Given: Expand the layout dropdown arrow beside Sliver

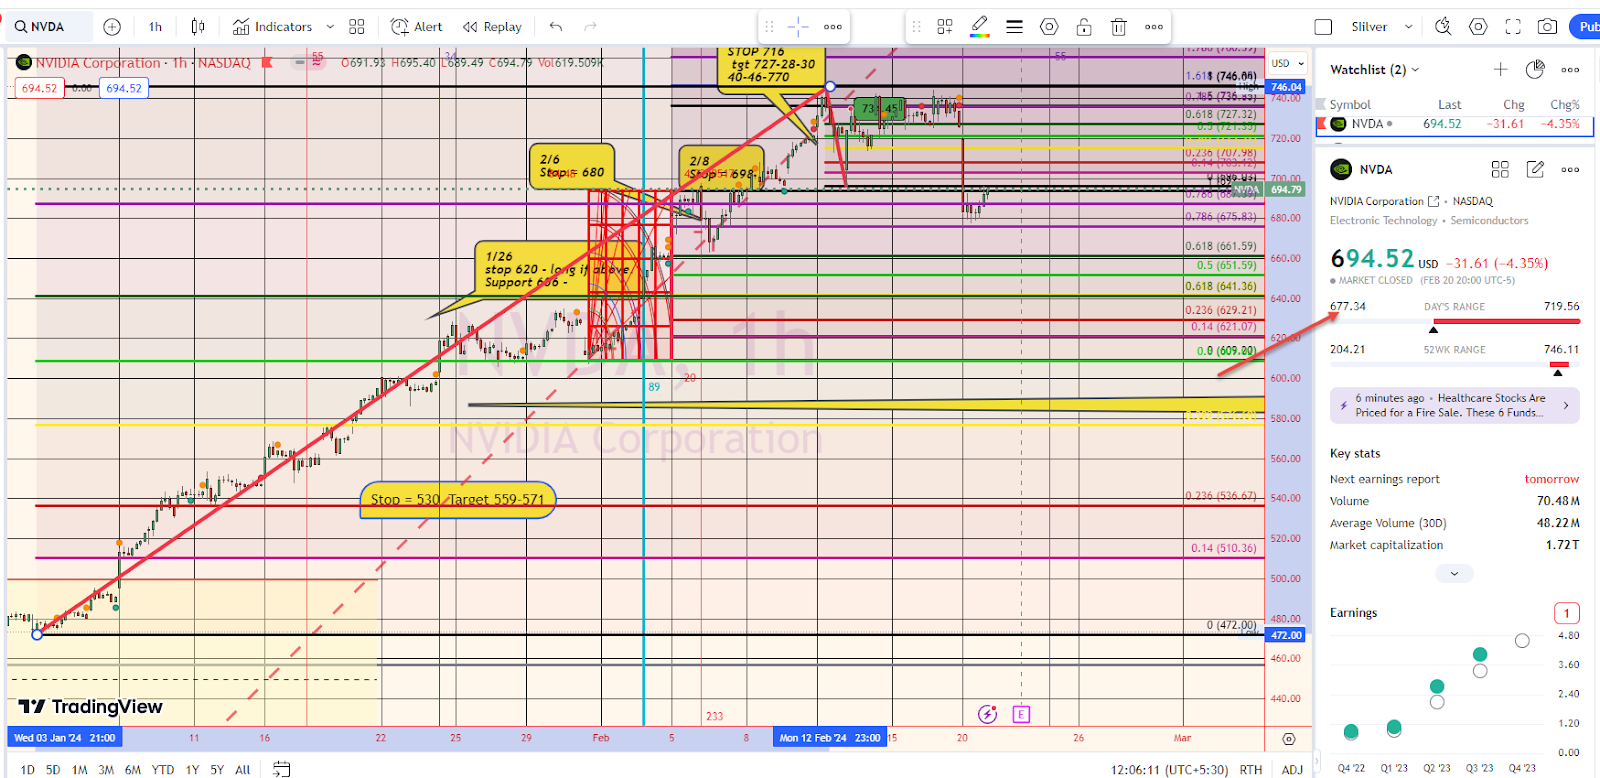Looking at the screenshot, I should 1408,27.
